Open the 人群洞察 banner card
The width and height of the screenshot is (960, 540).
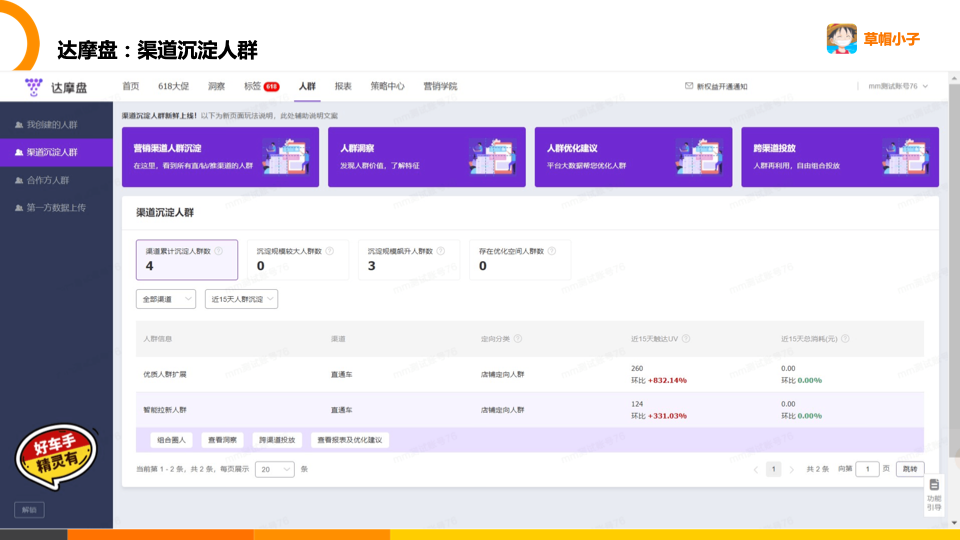point(427,157)
